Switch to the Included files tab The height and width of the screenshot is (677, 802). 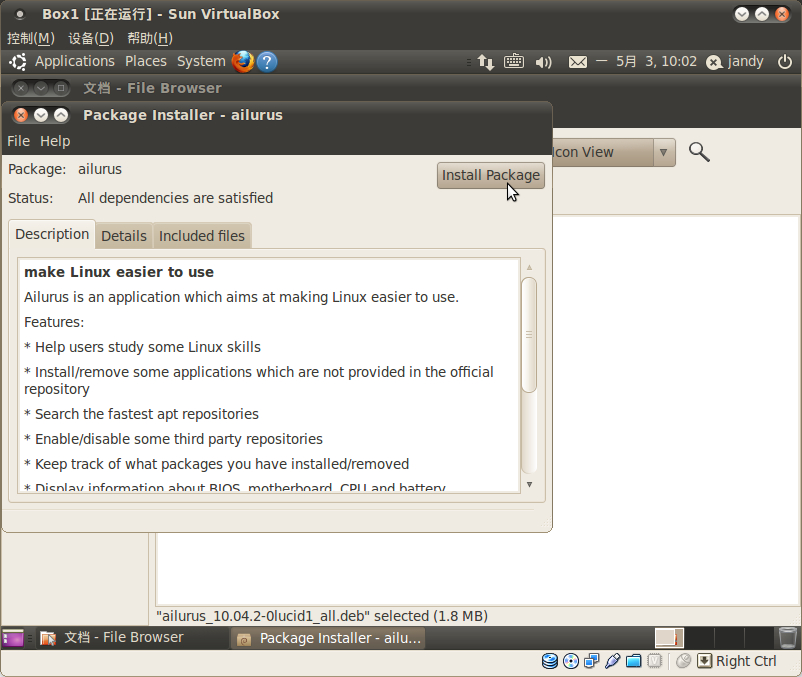(202, 236)
